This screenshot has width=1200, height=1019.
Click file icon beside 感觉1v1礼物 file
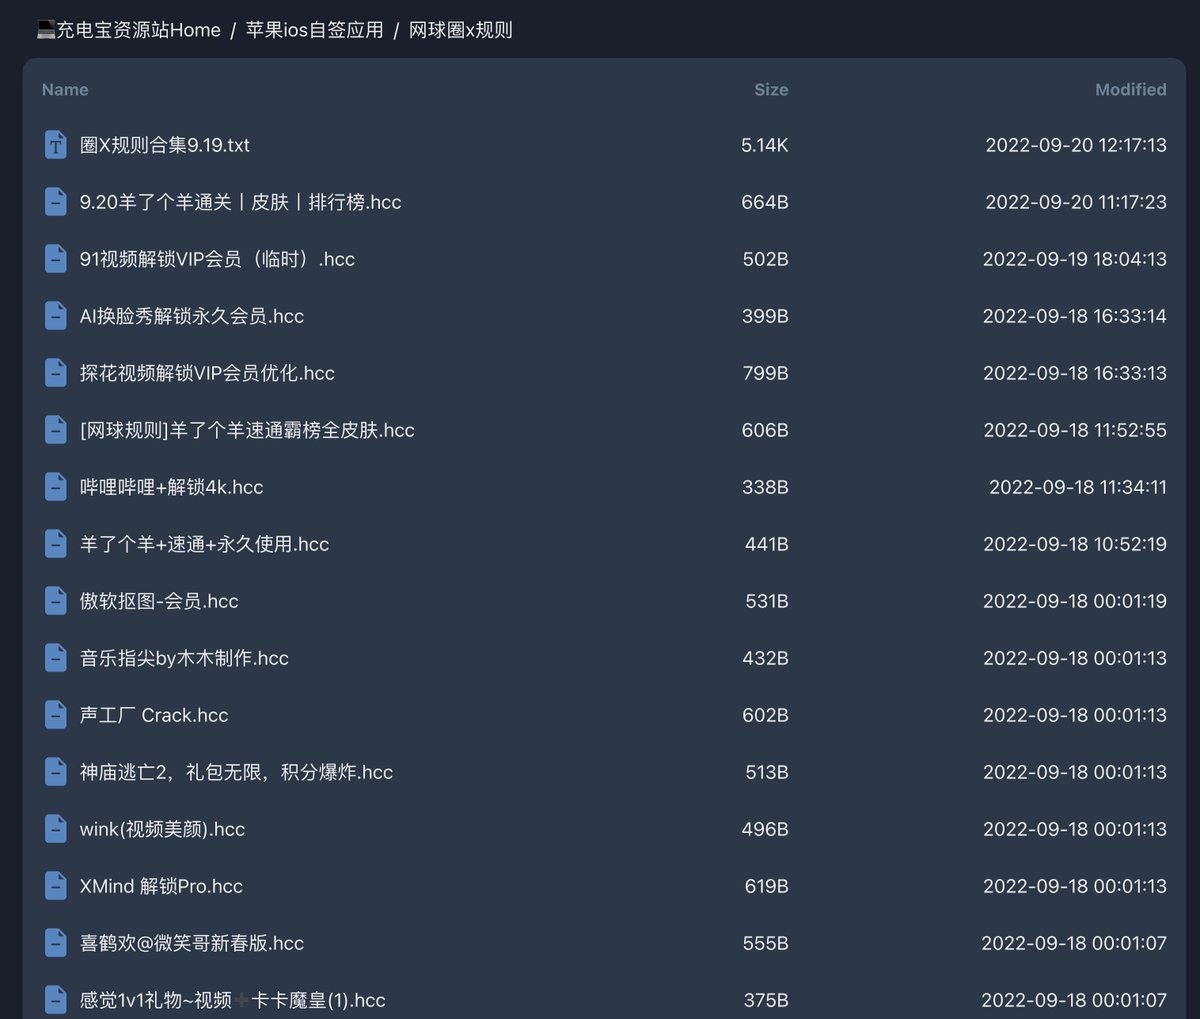pyautogui.click(x=56, y=1000)
